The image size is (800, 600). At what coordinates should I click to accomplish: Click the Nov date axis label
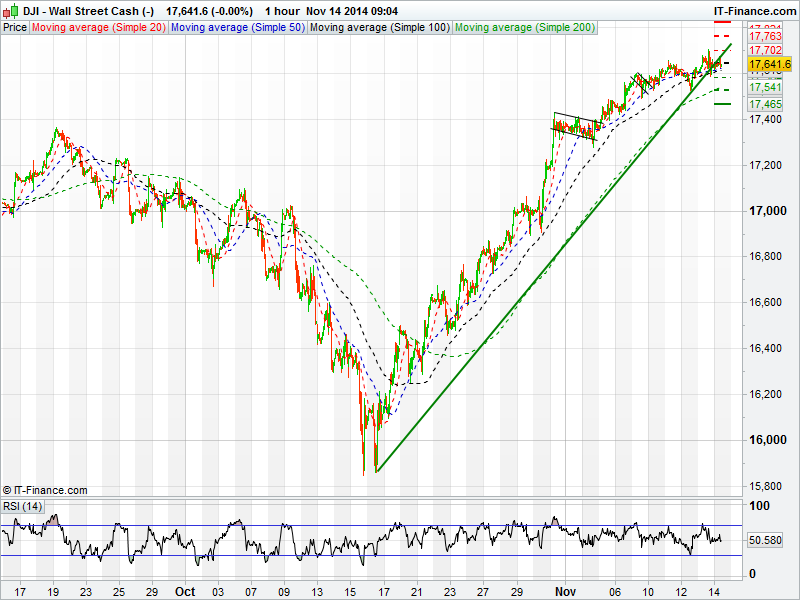565,592
